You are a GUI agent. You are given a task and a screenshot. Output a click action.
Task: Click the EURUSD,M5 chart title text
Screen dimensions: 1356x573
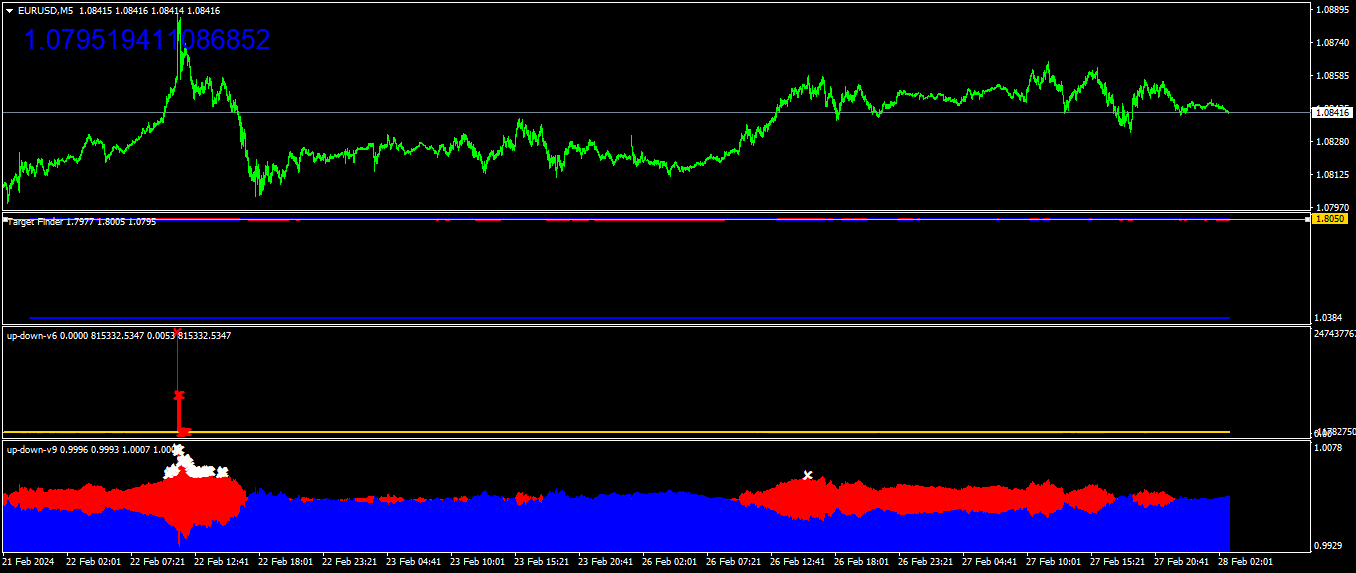[45, 10]
